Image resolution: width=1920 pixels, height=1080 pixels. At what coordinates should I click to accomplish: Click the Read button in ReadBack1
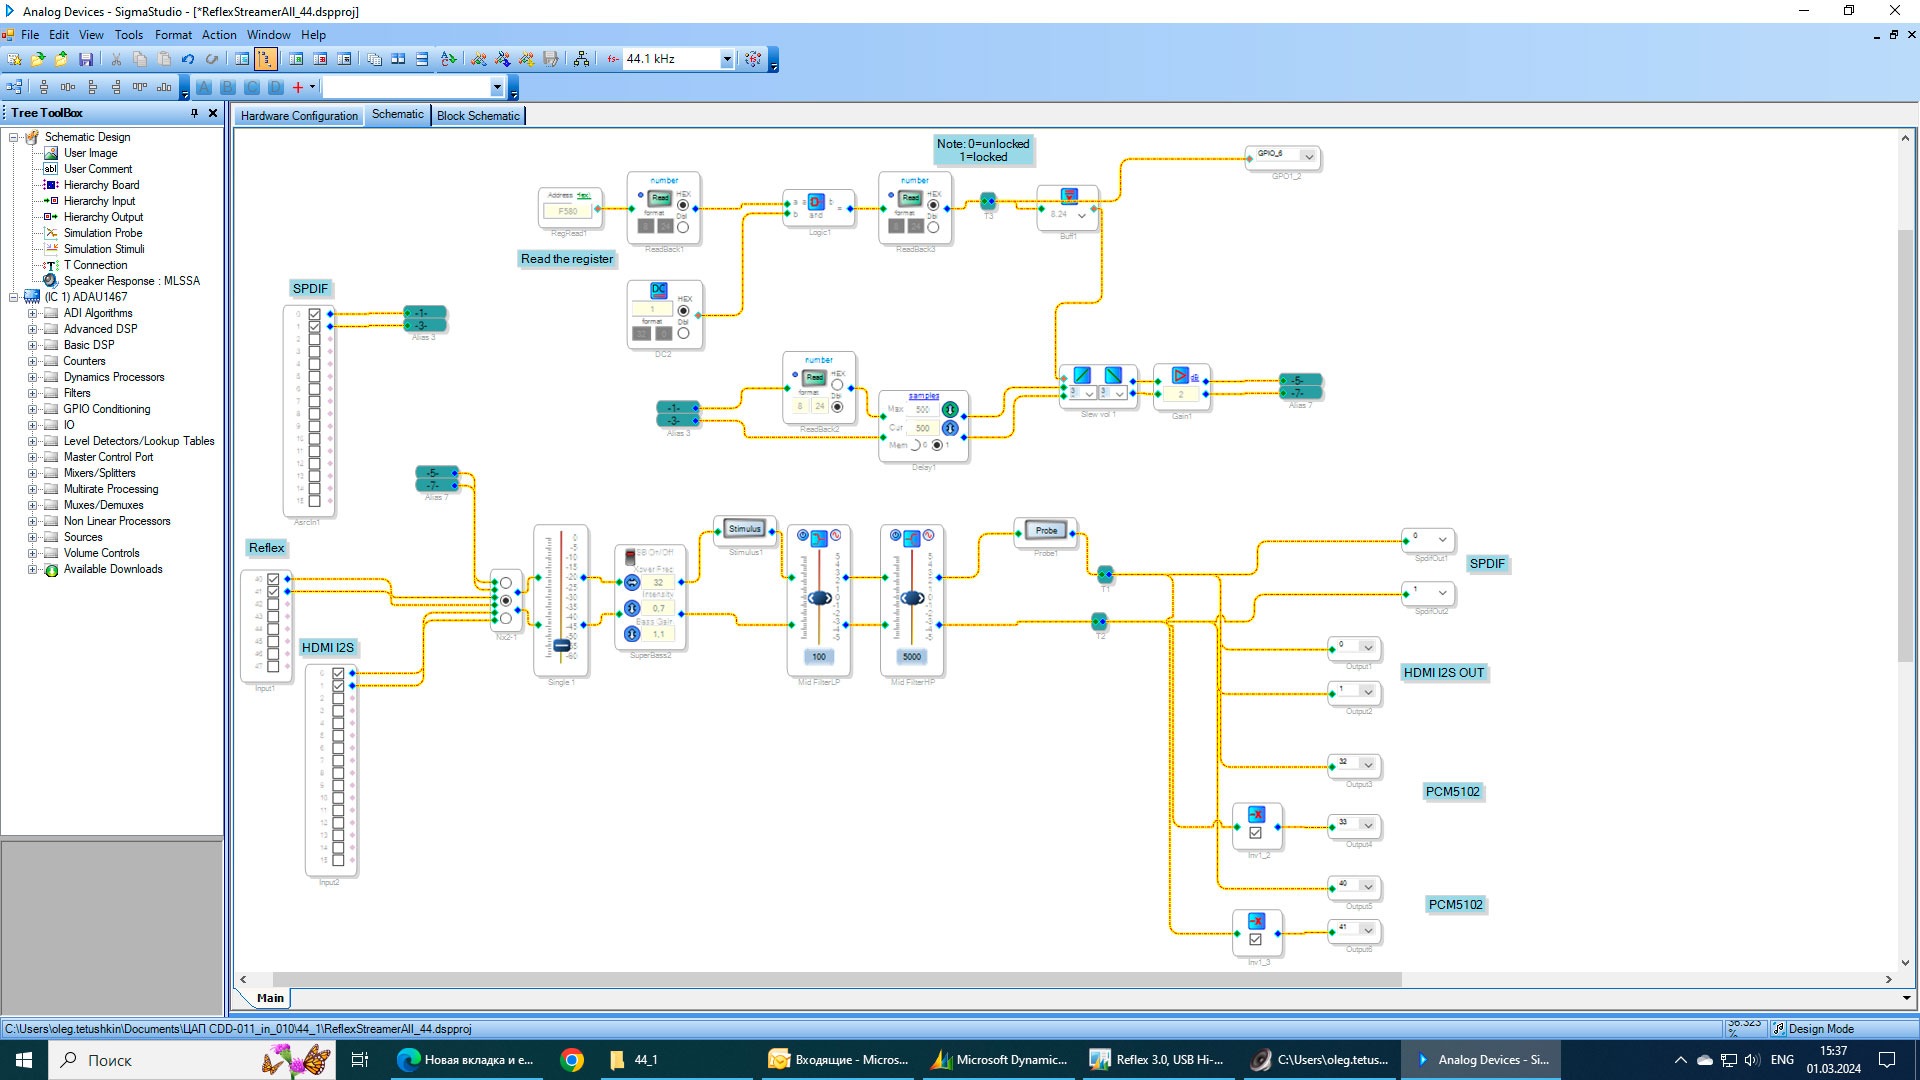tap(660, 198)
